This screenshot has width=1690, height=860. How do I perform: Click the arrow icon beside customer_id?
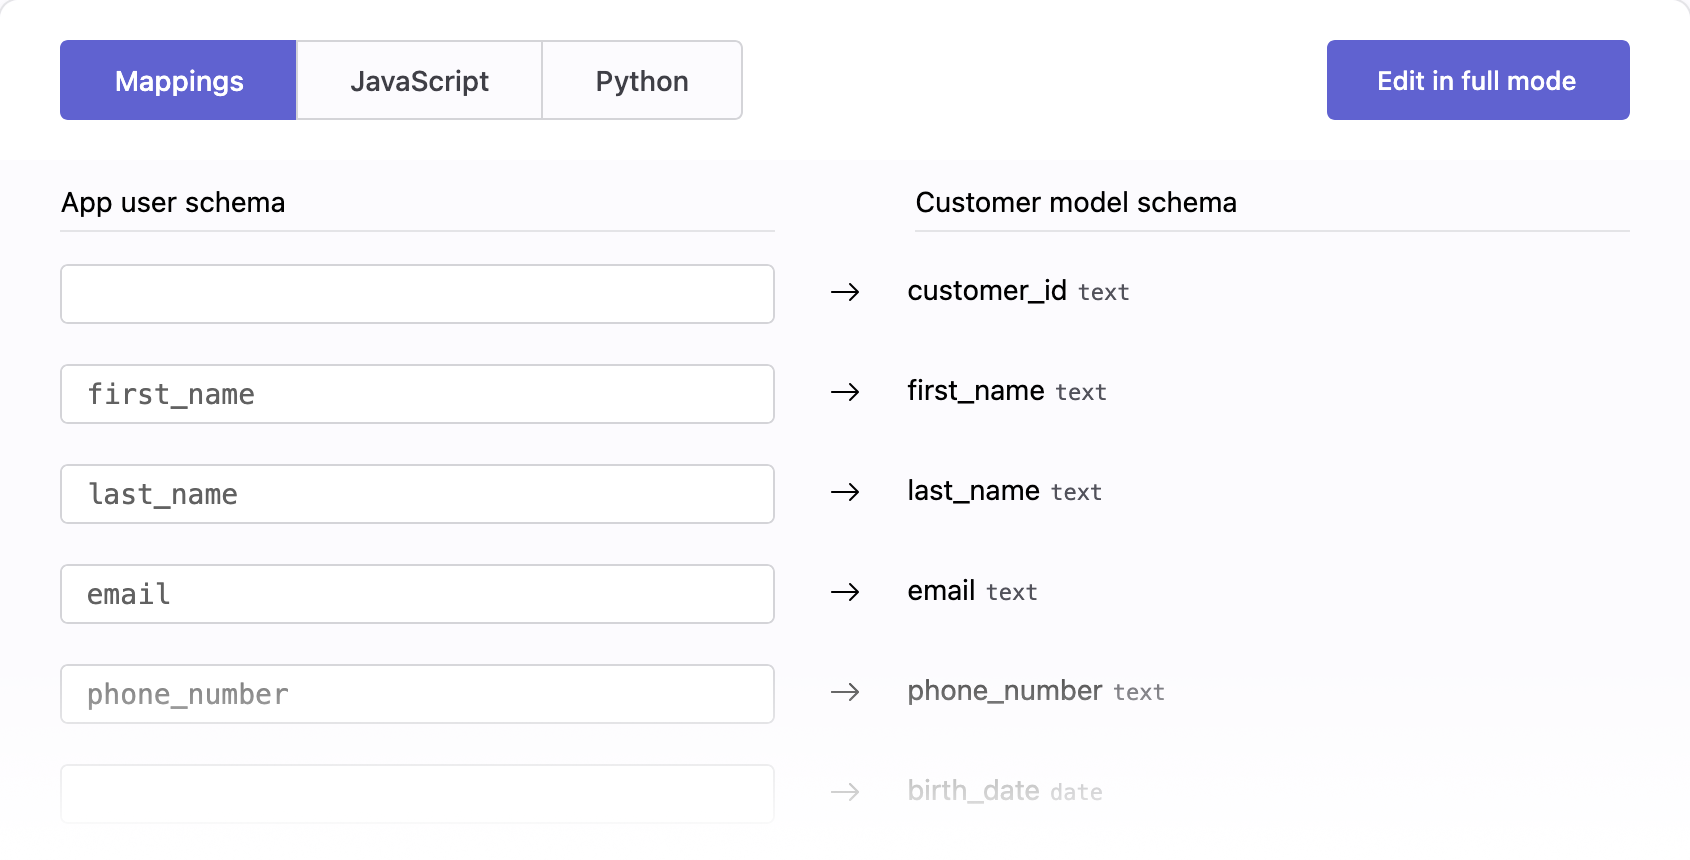coord(845,292)
